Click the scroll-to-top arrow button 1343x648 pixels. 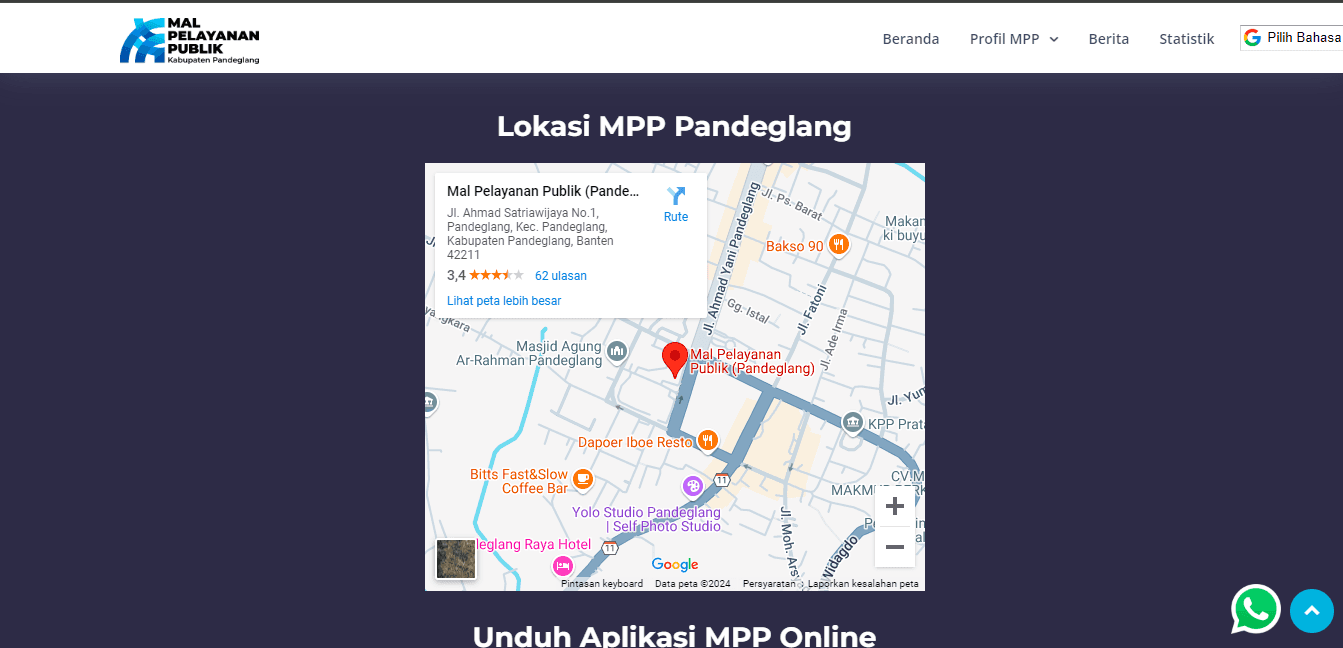(x=1312, y=610)
